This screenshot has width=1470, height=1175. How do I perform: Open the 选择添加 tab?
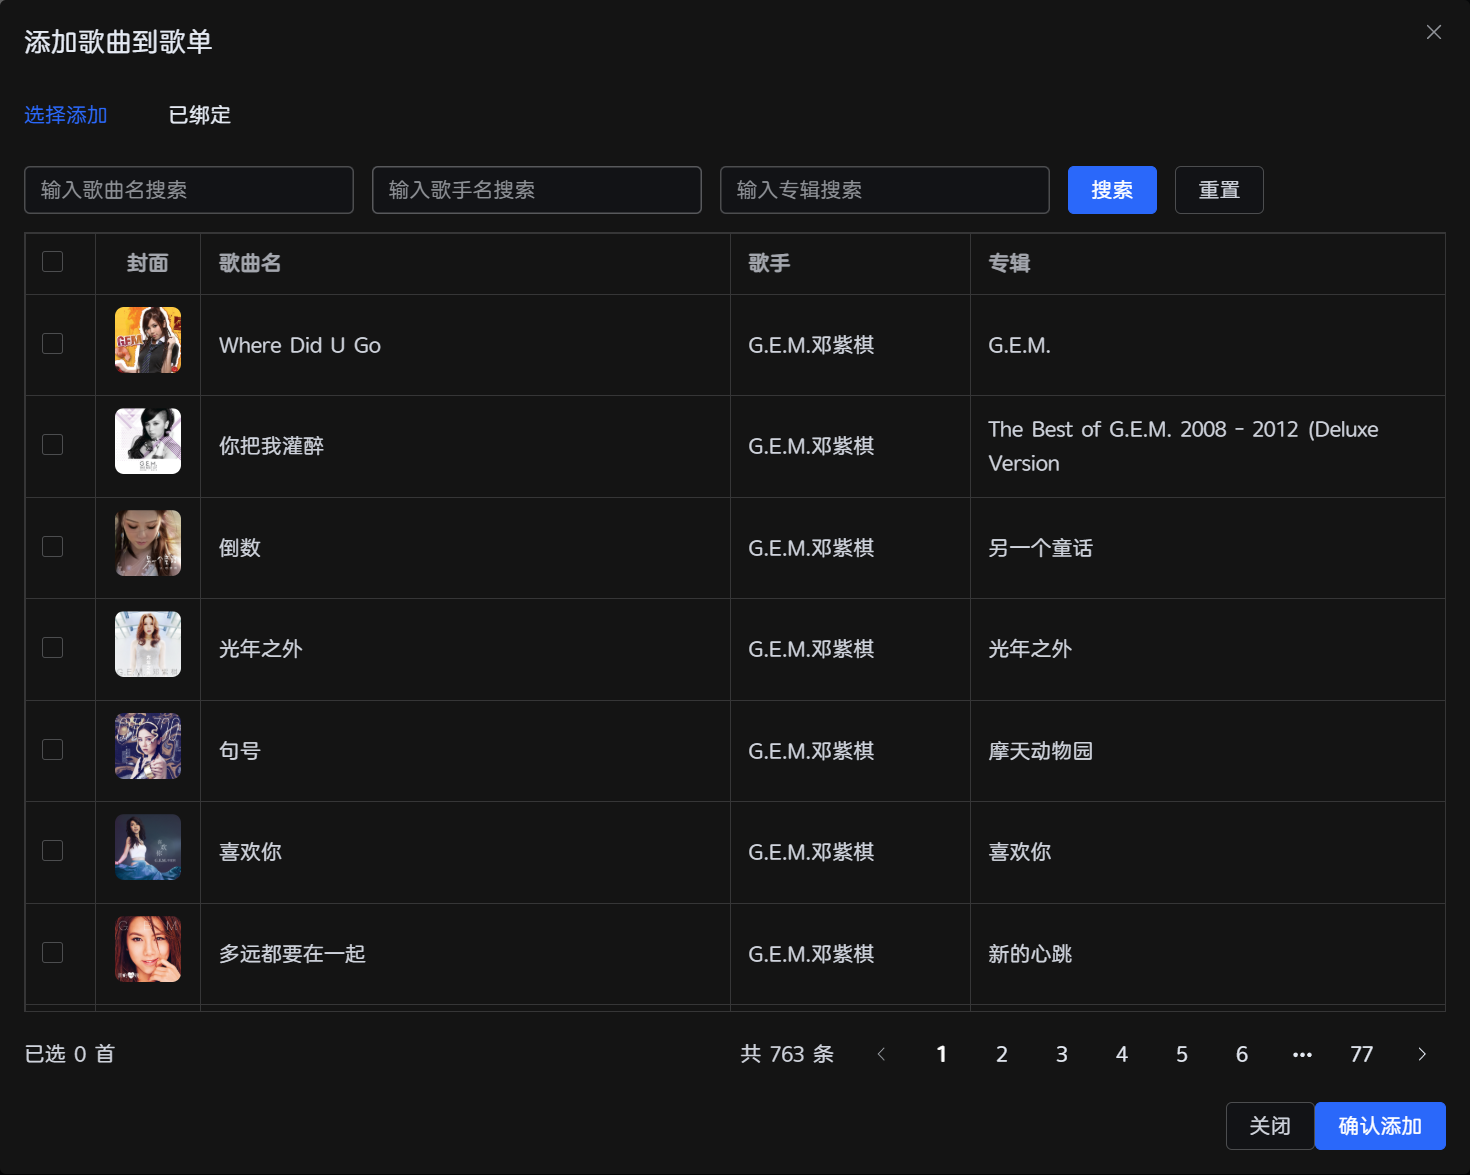[65, 115]
